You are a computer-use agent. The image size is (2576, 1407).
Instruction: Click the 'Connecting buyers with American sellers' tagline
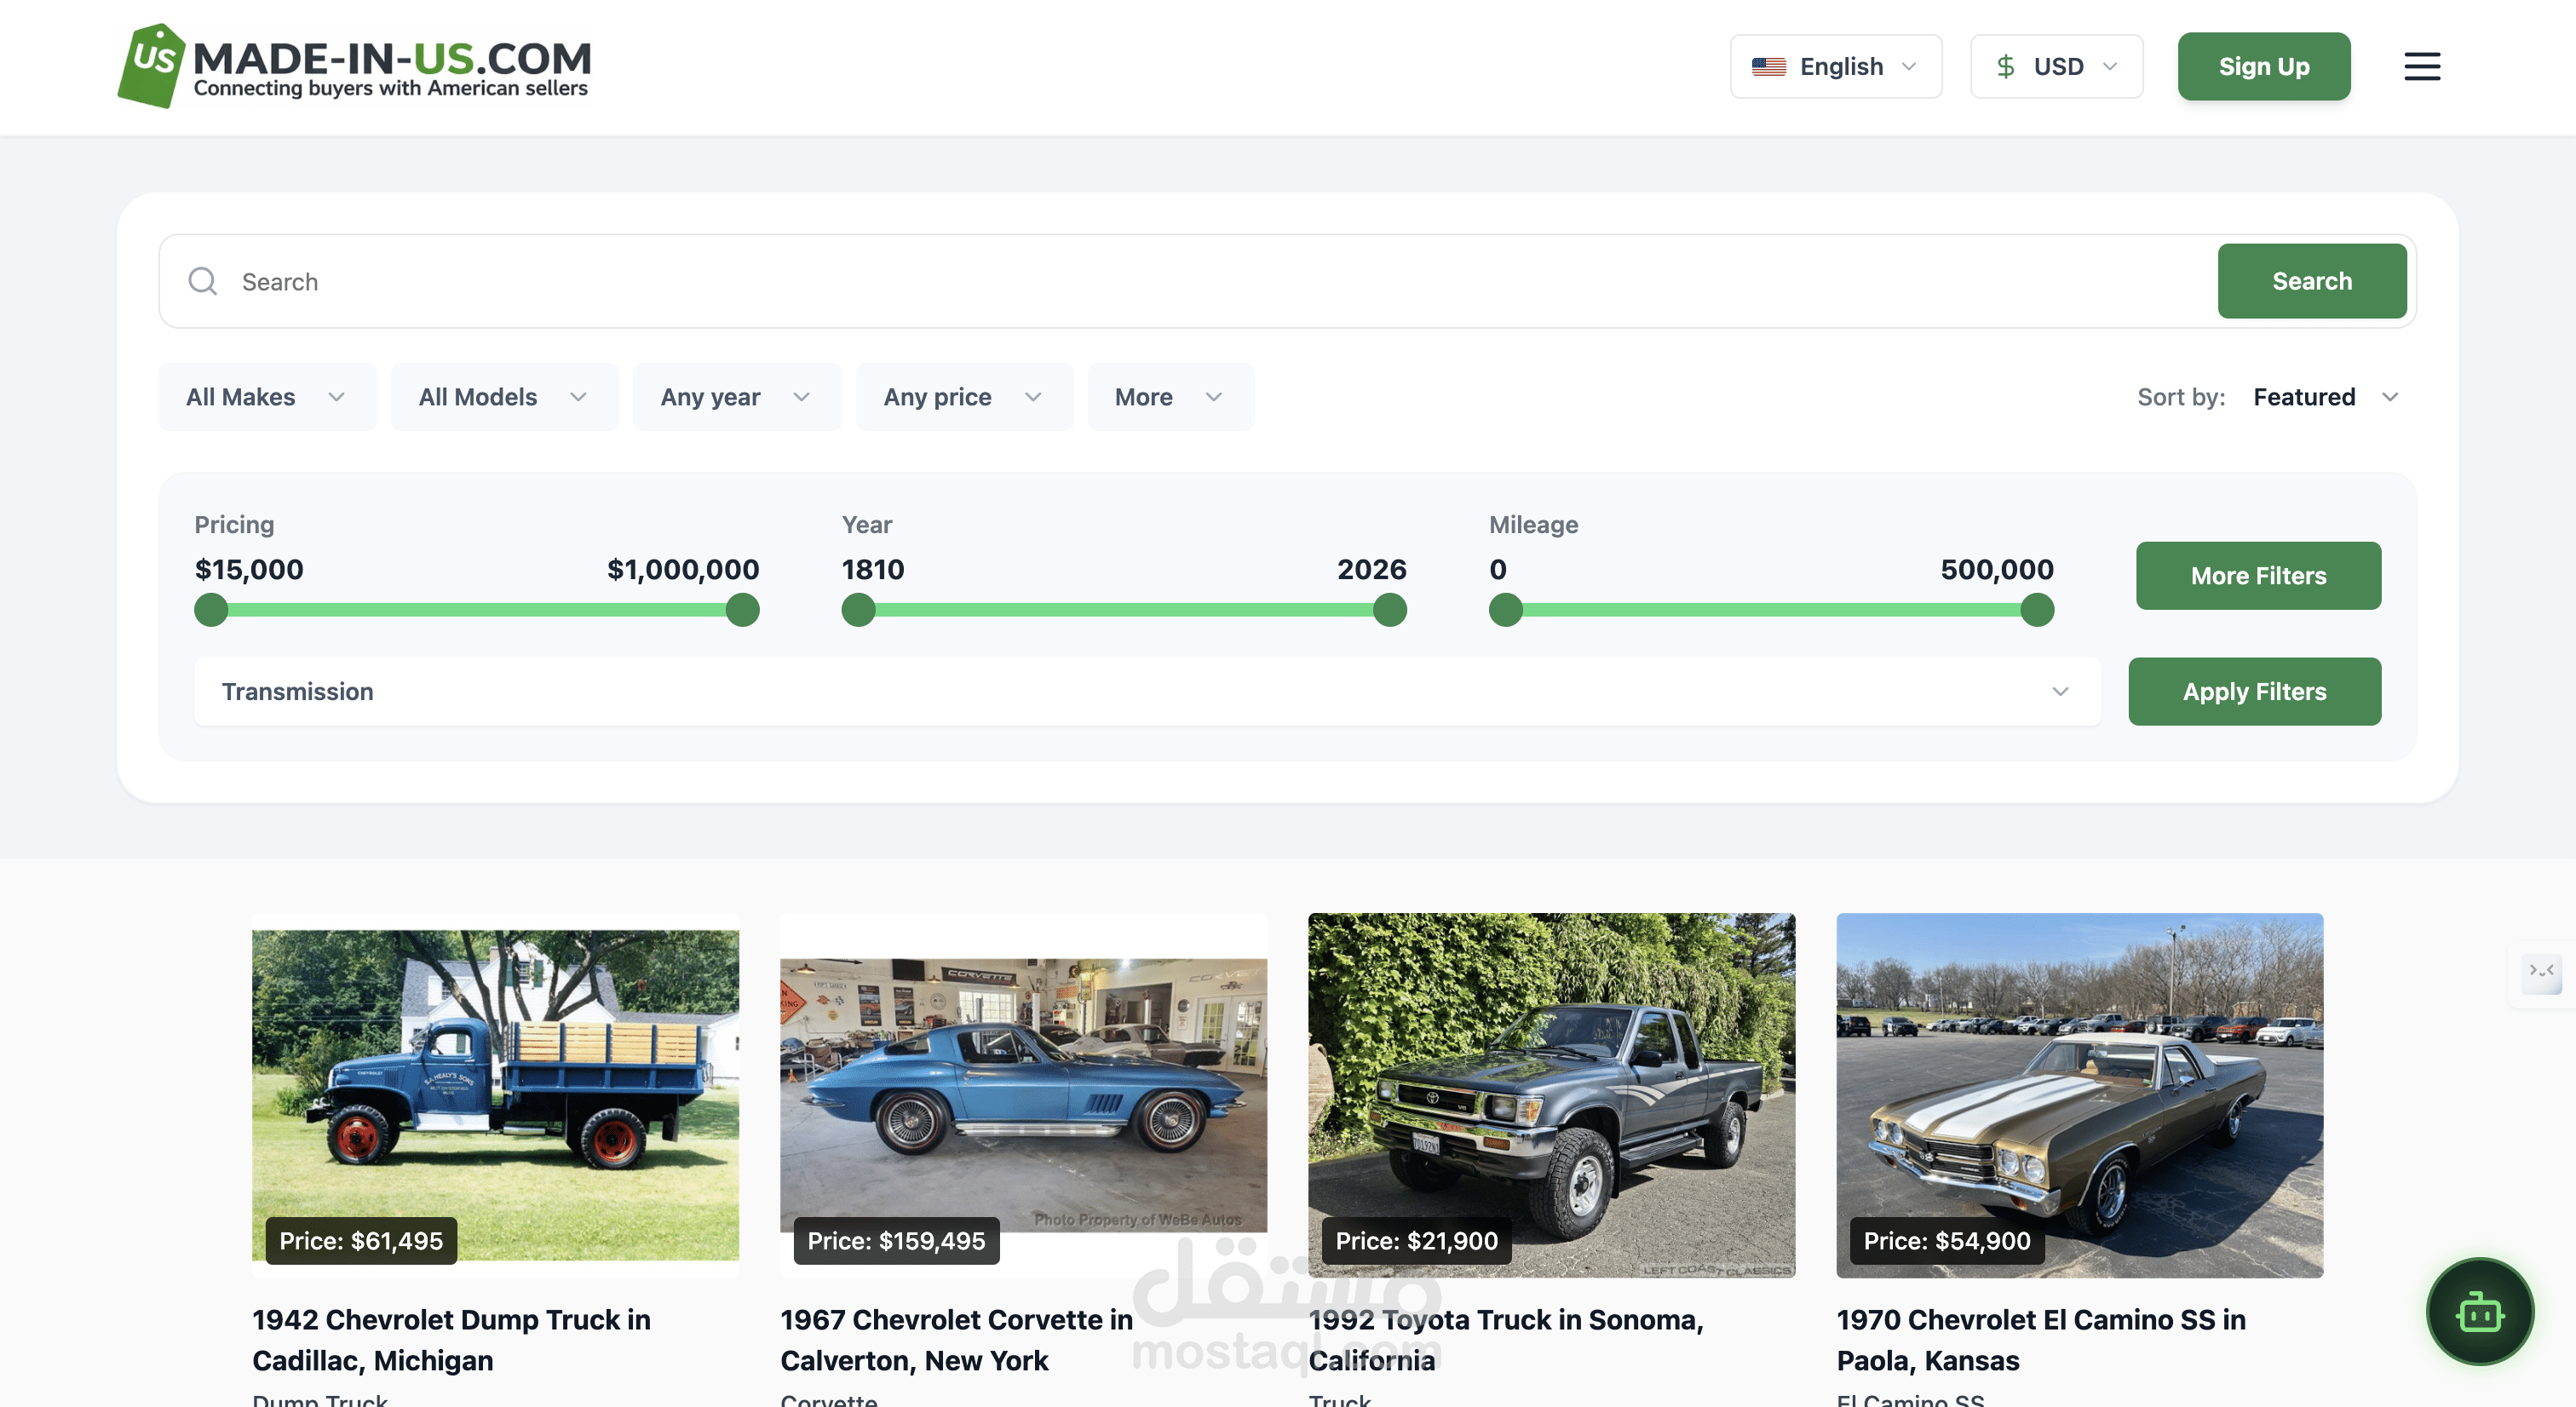390,88
